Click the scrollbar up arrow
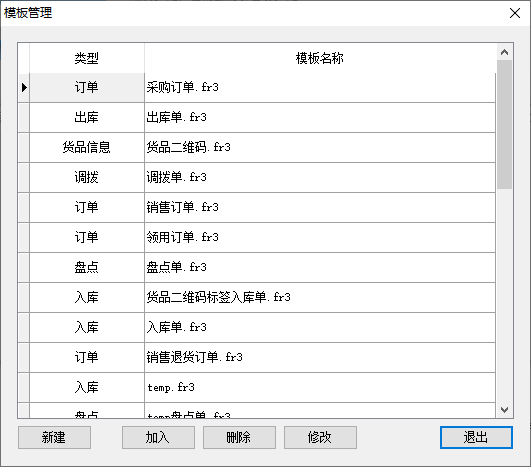 (x=504, y=52)
